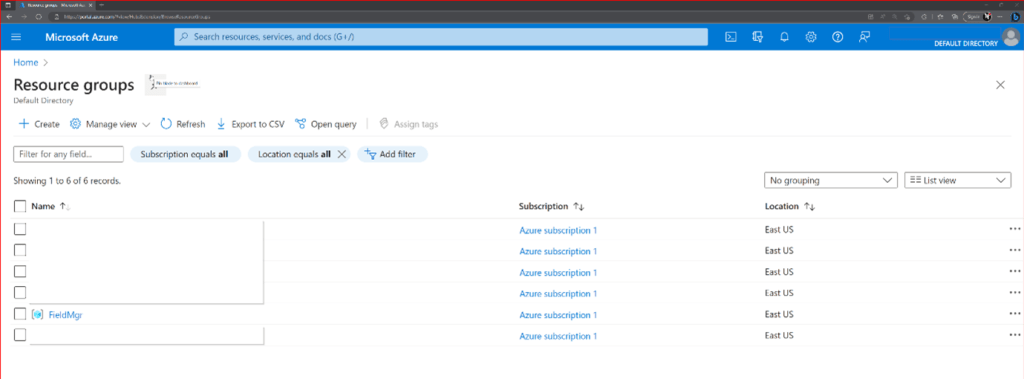
Task: Open the No grouping dropdown
Action: (x=831, y=180)
